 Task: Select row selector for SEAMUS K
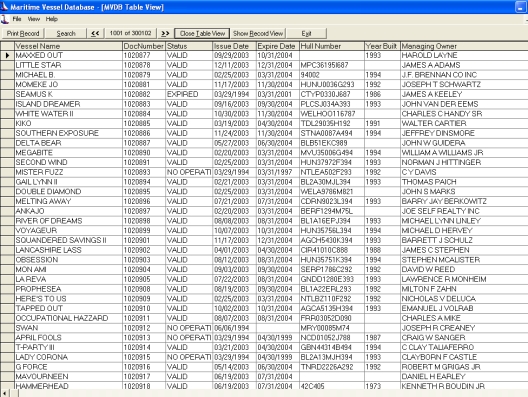(x=7, y=94)
